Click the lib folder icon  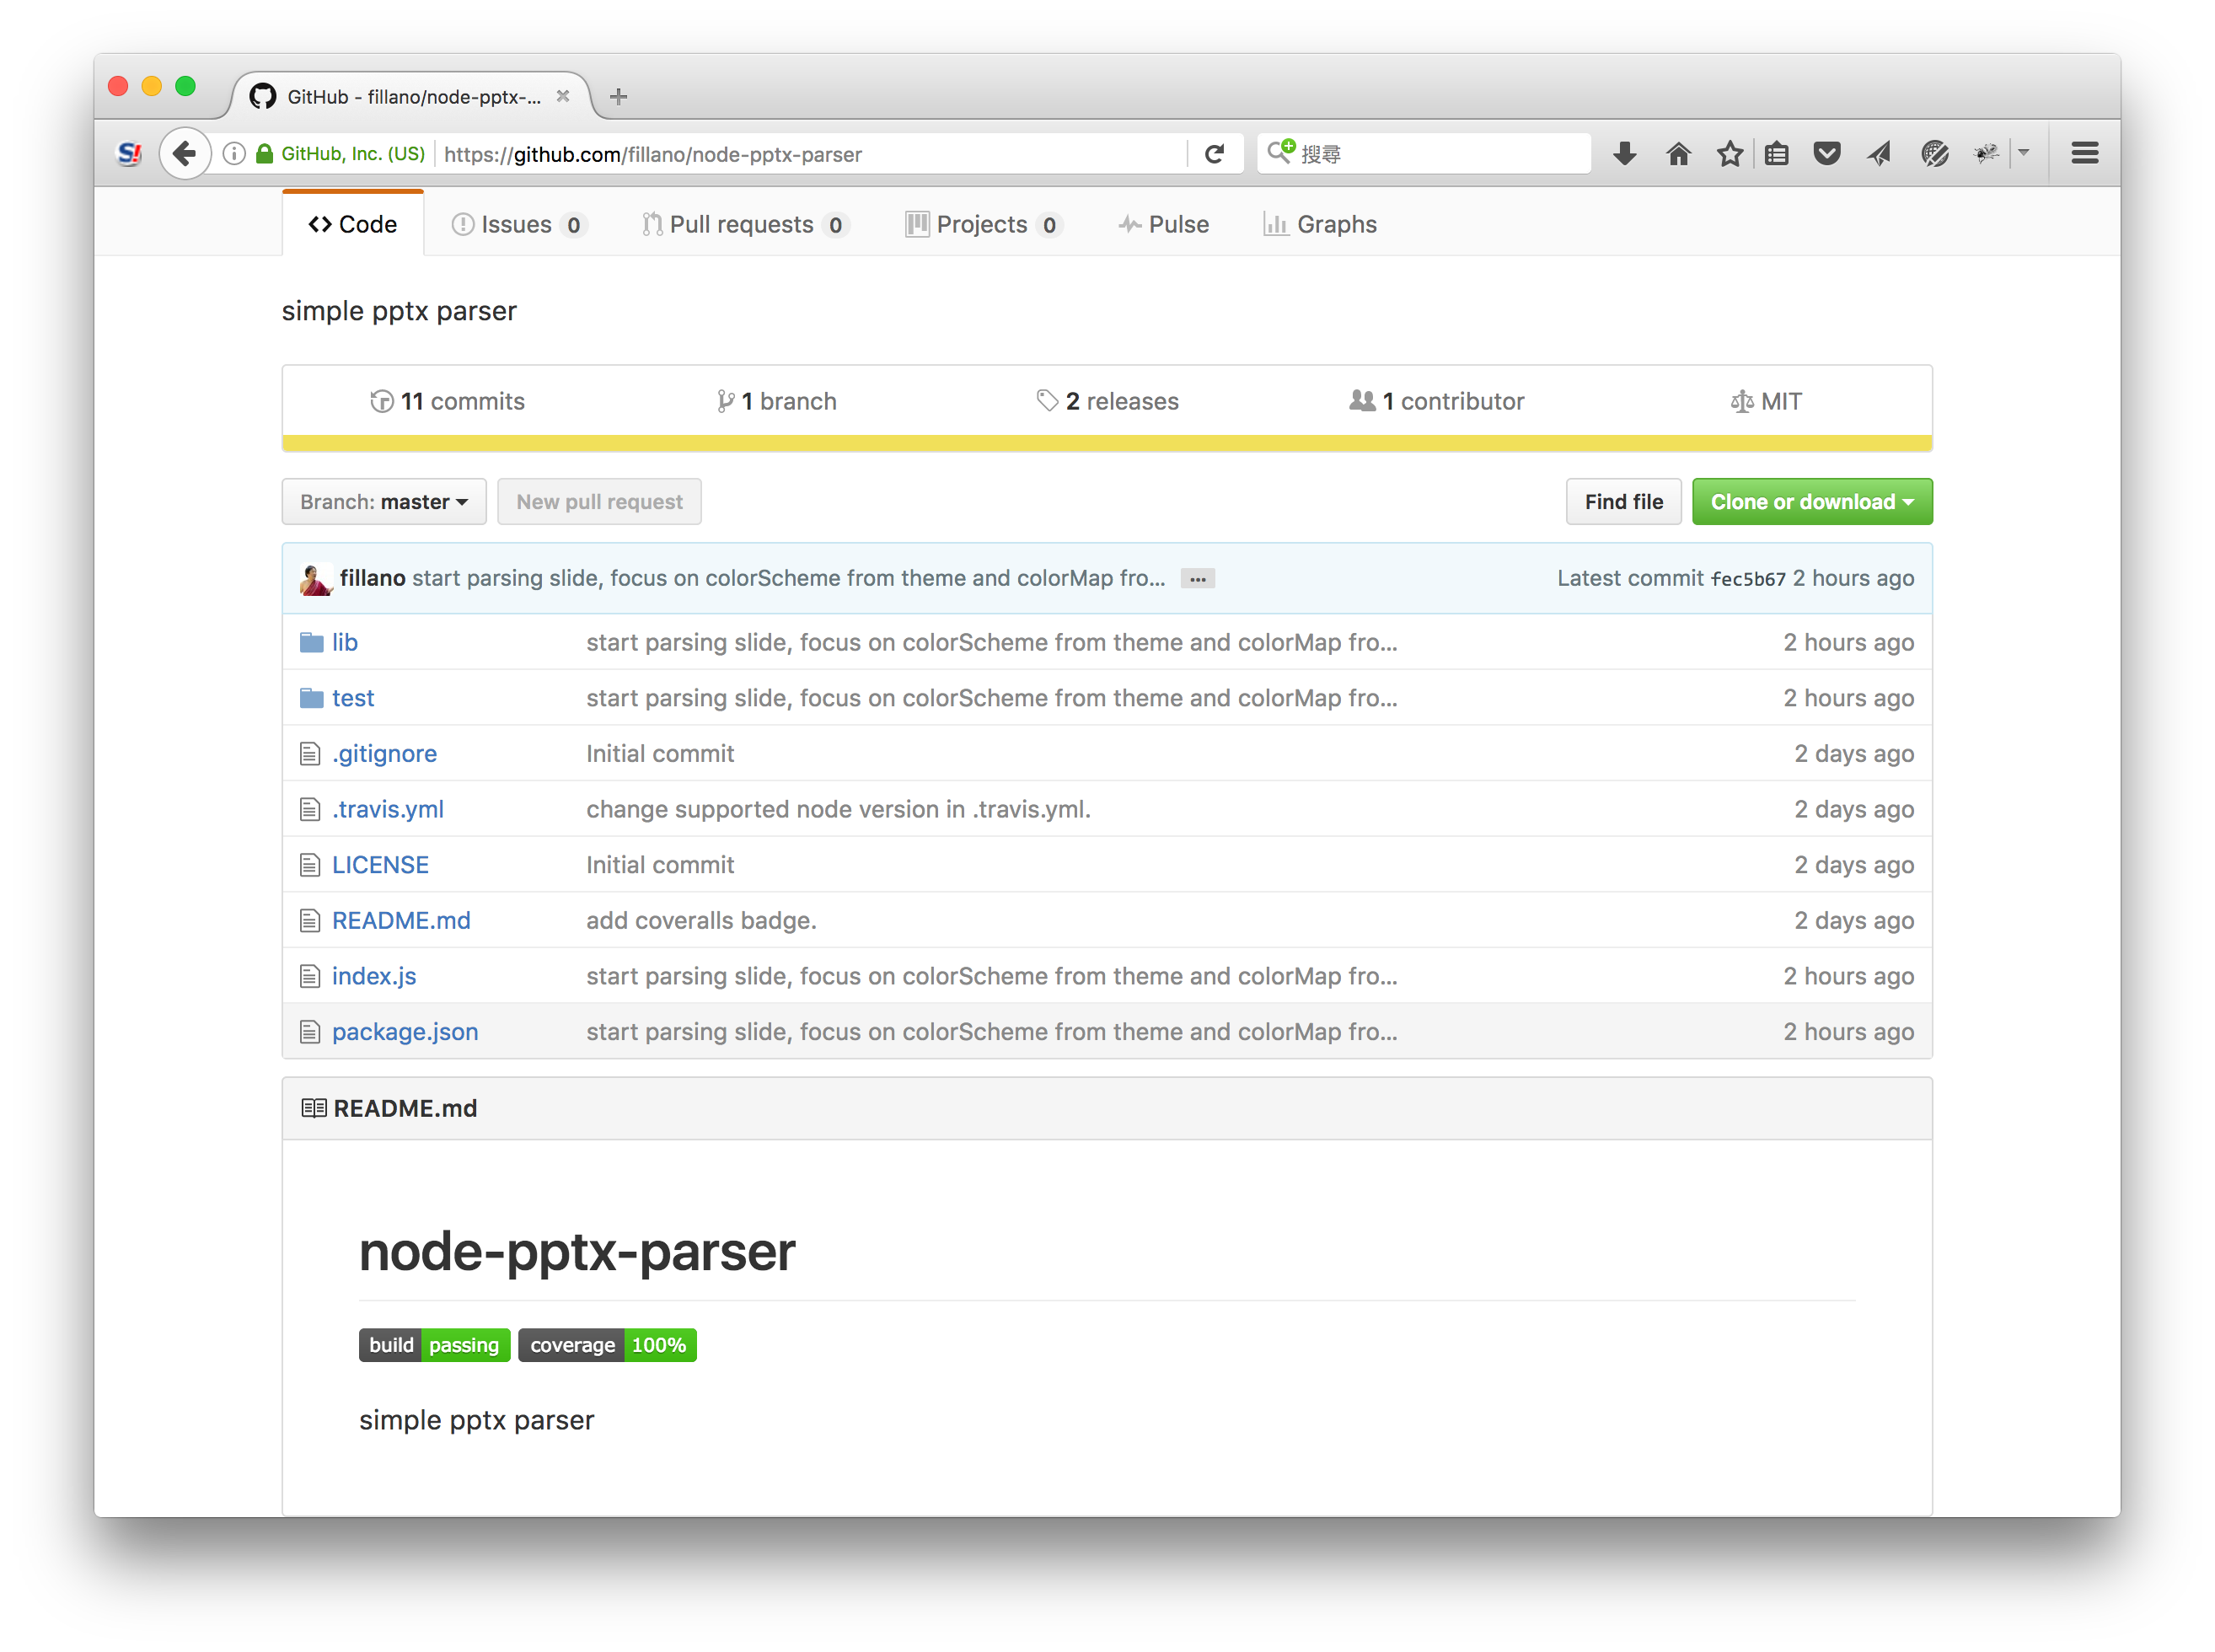click(x=312, y=642)
